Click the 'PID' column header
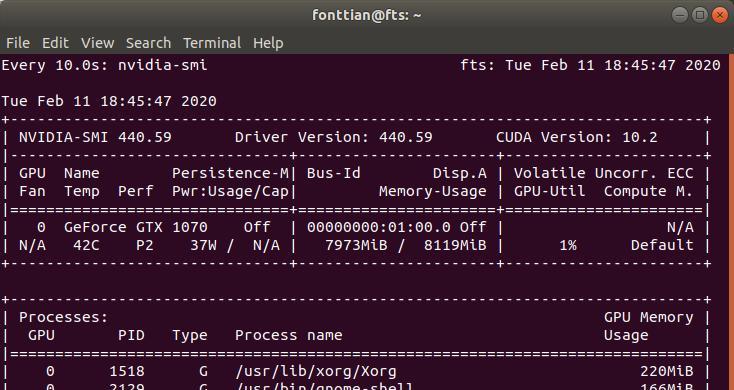Screen dimensions: 734x390 pyautogui.click(x=131, y=336)
